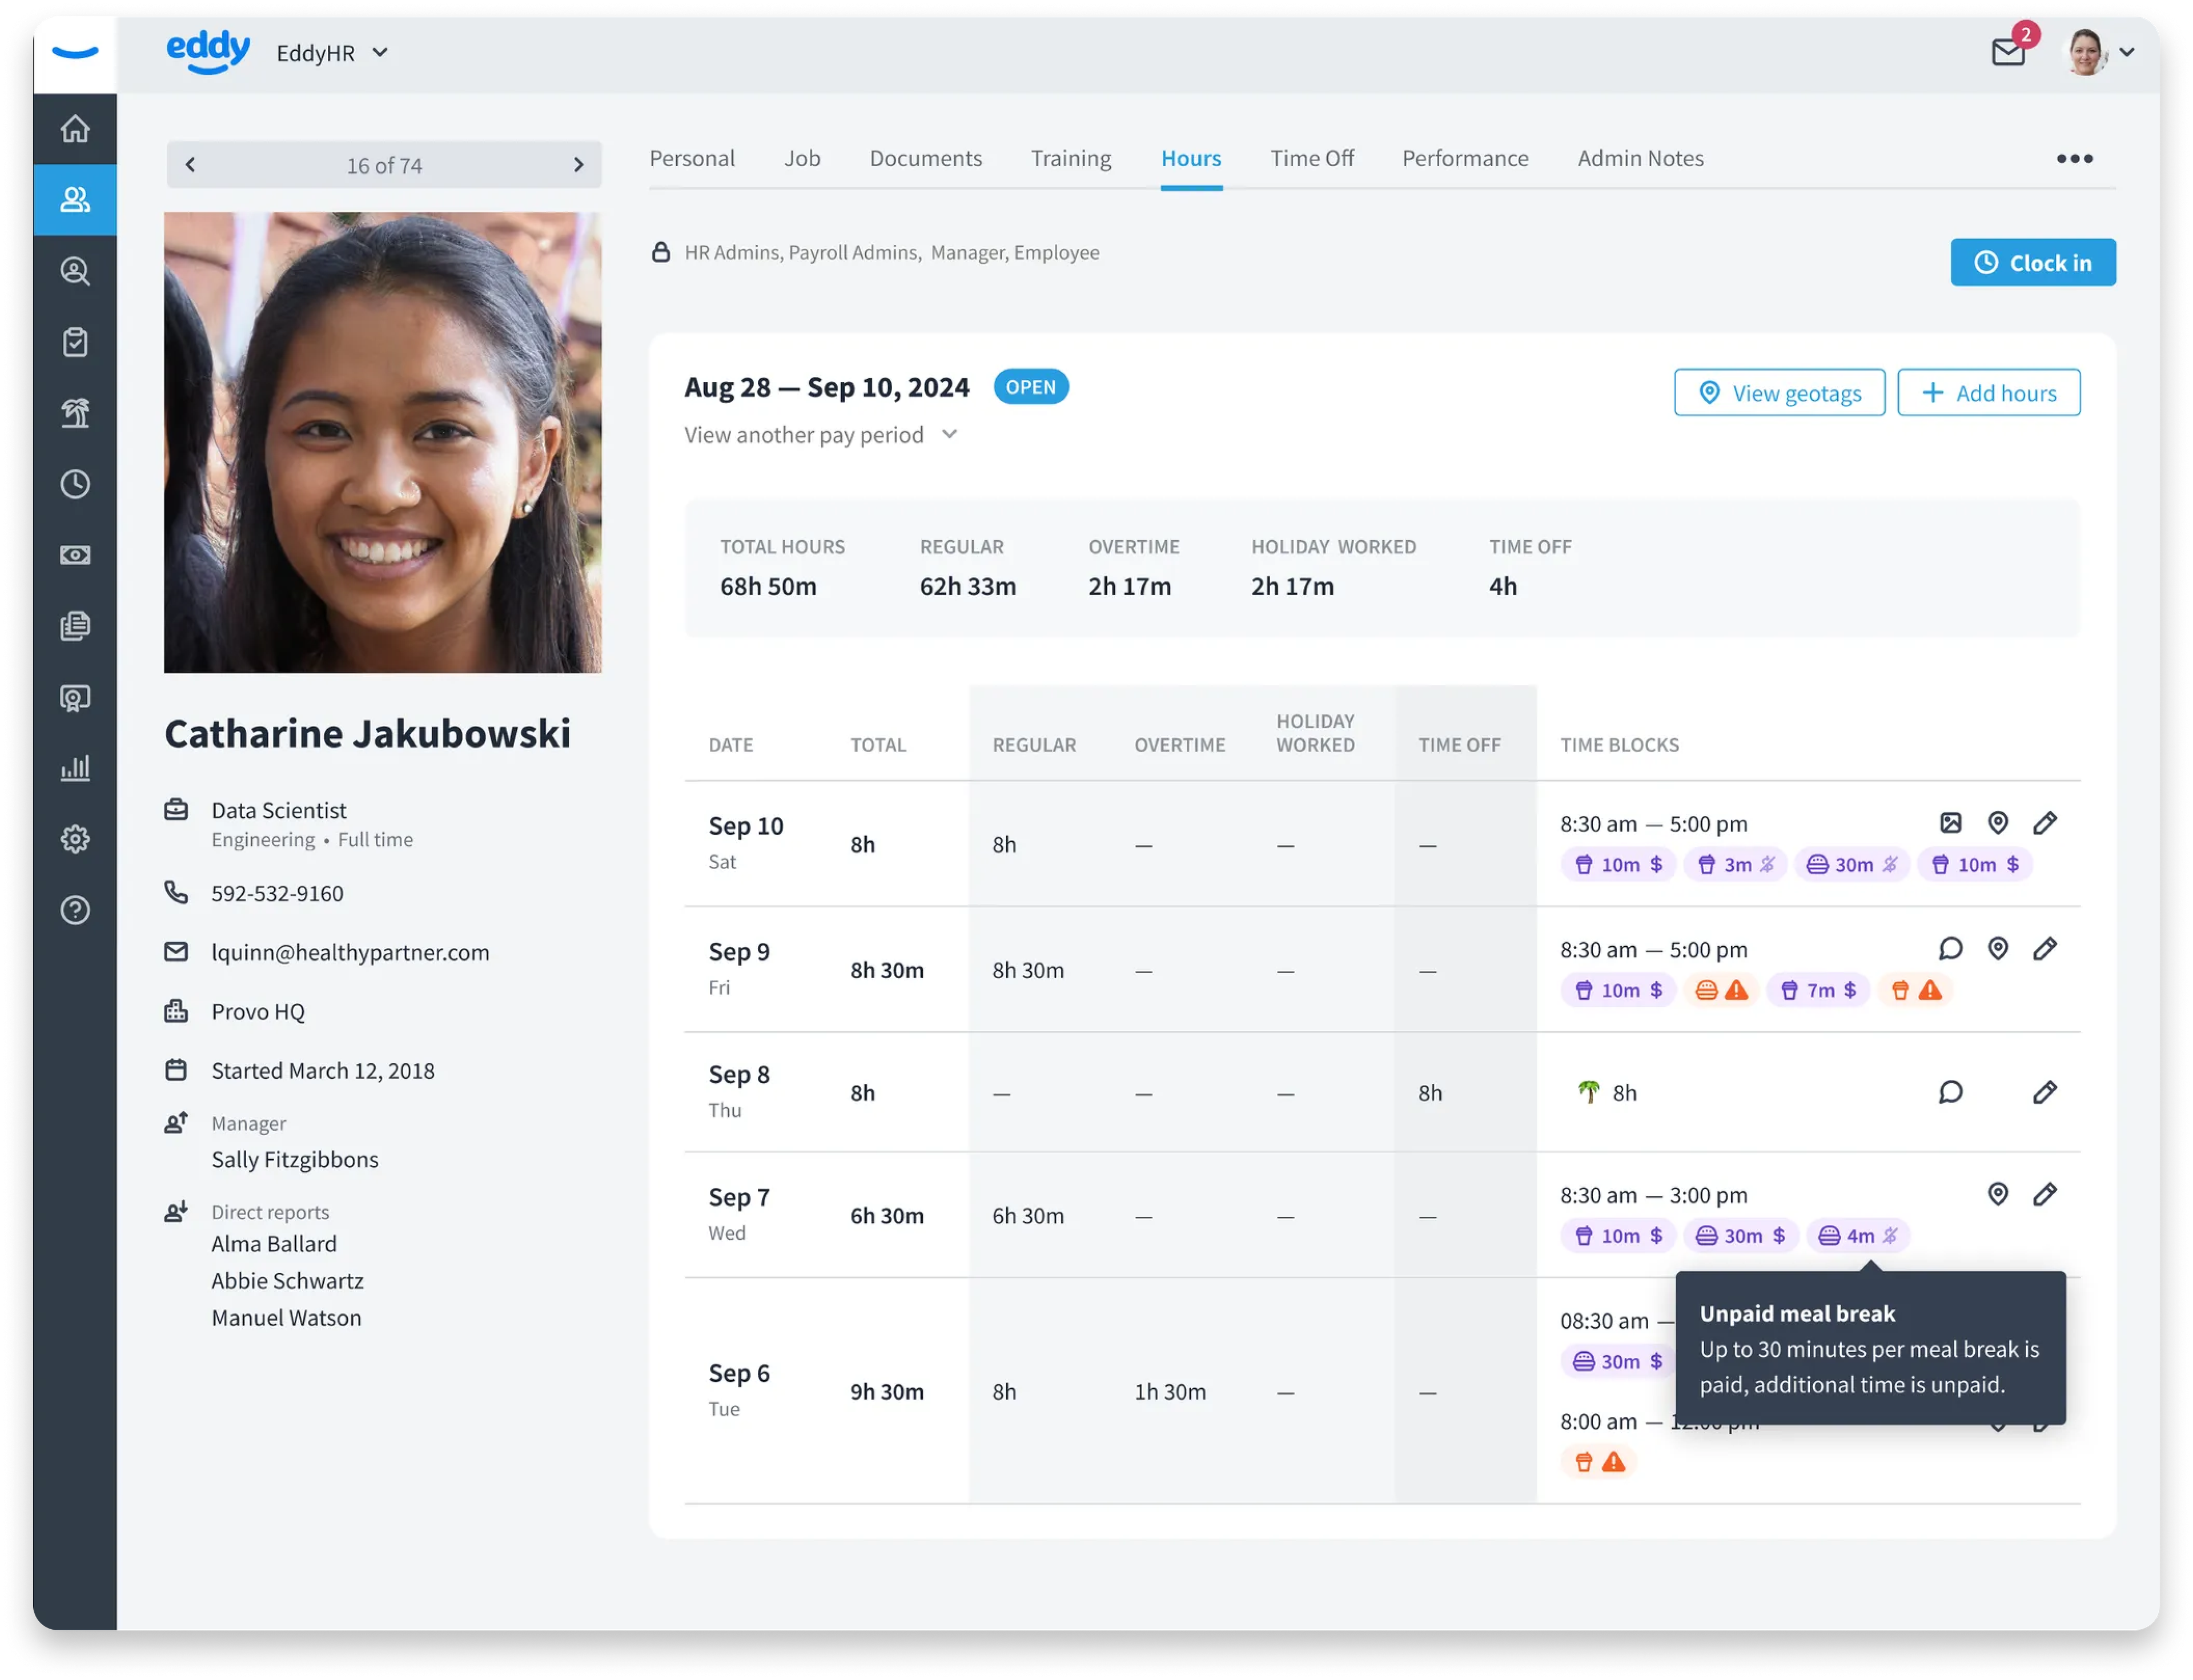Click the Add hours button
The height and width of the screenshot is (1680, 2193).
(1989, 392)
